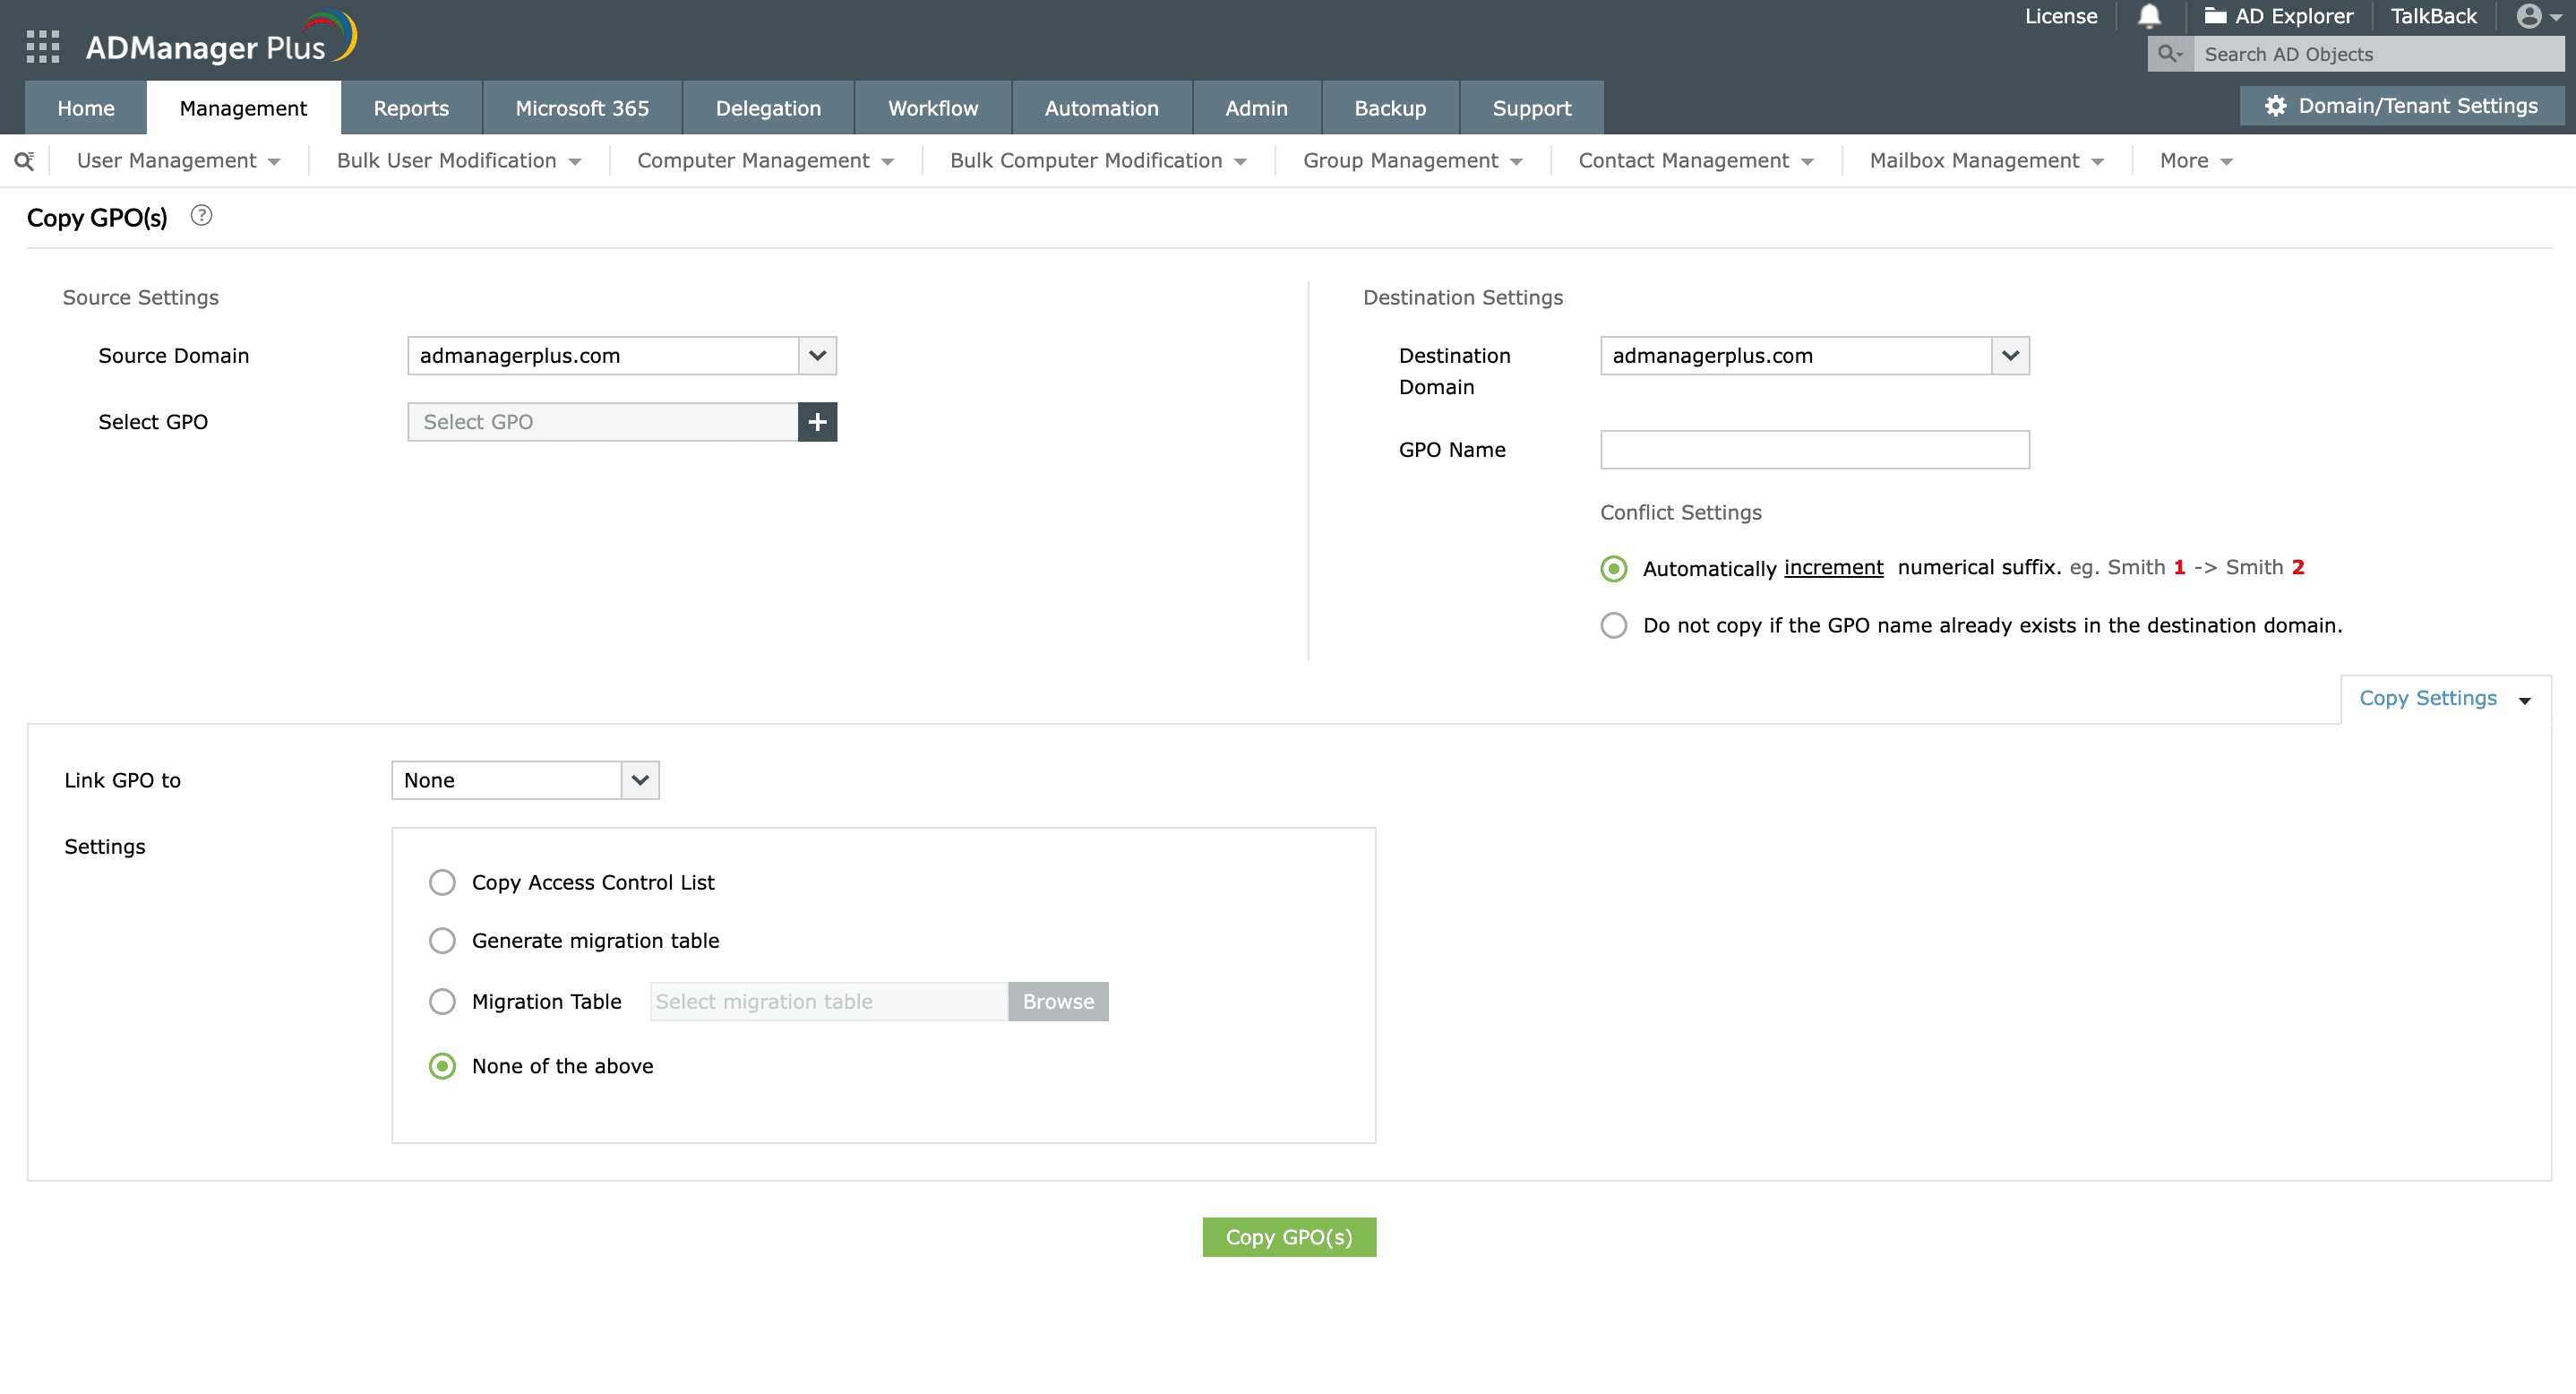Viewport: 2576px width, 1394px height.
Task: Click the AD Objects search type icon
Action: (x=2169, y=54)
